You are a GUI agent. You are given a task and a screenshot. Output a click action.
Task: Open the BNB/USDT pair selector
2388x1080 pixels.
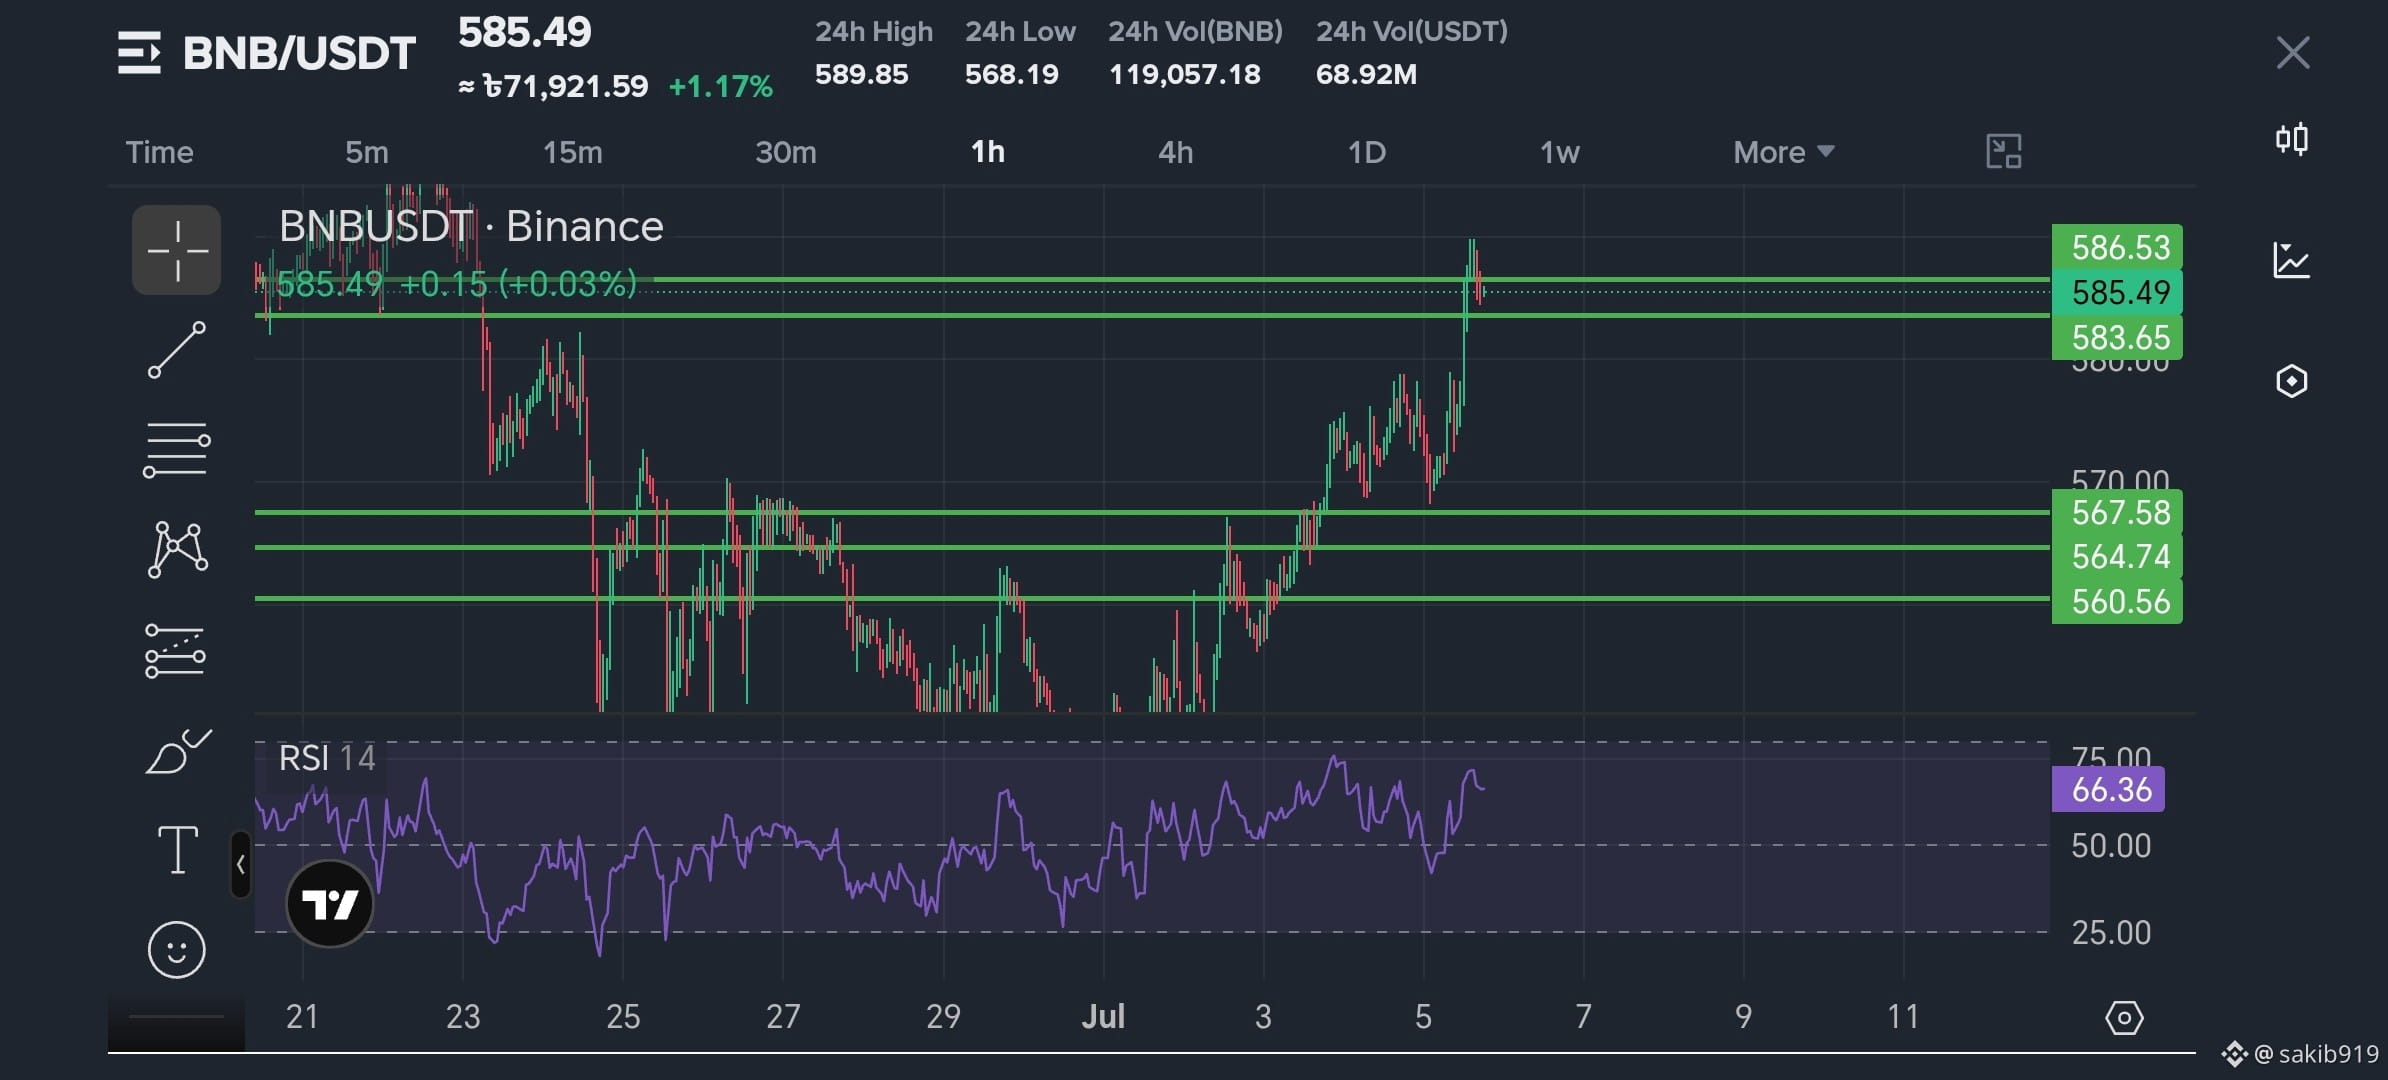coord(299,53)
